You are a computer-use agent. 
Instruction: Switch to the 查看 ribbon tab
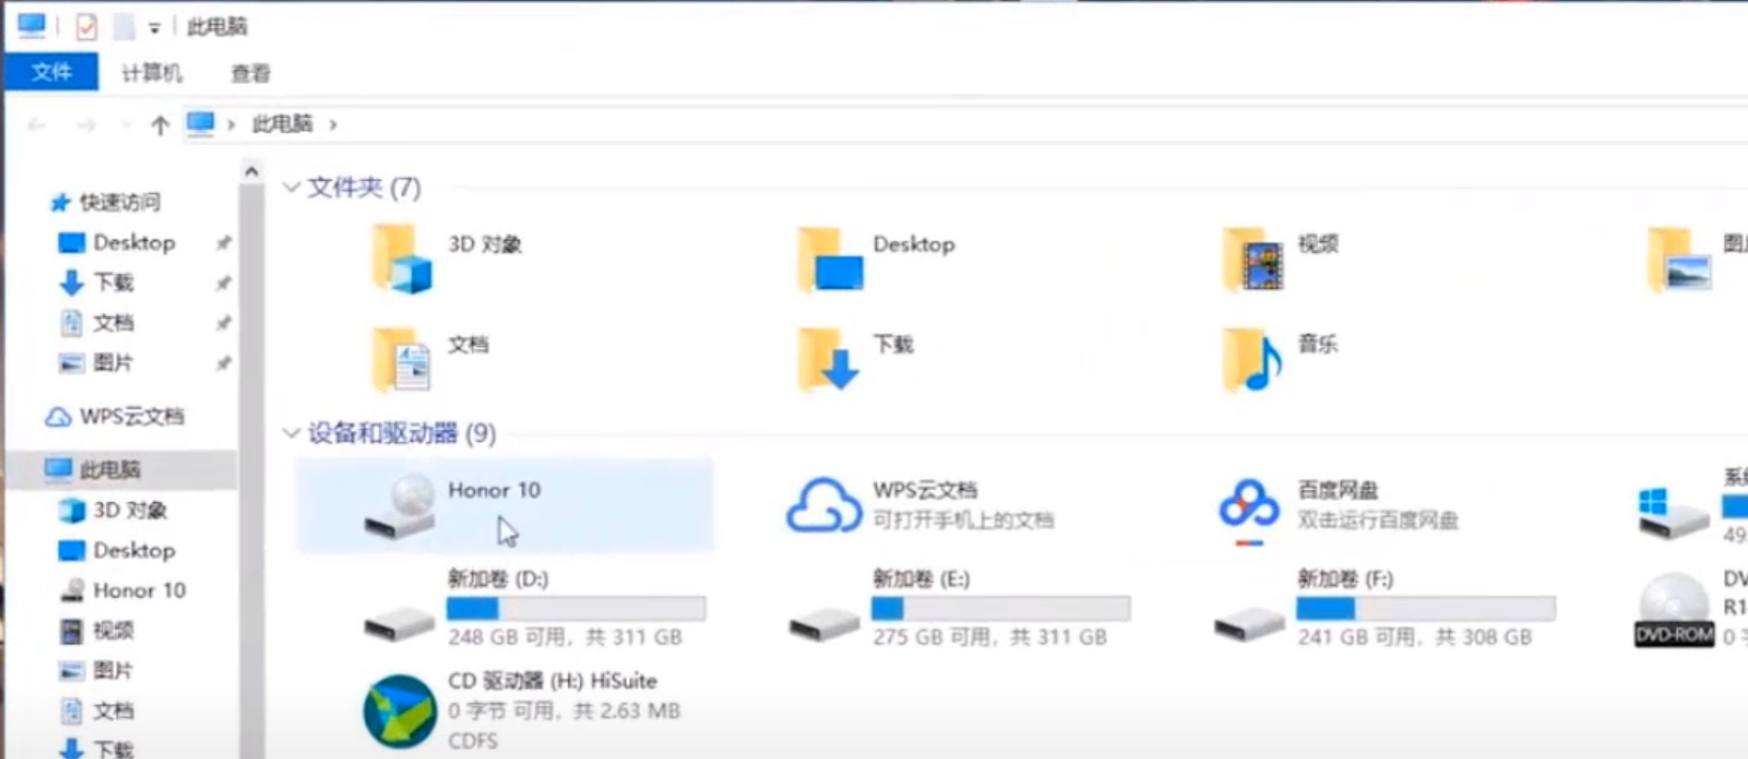pos(250,73)
